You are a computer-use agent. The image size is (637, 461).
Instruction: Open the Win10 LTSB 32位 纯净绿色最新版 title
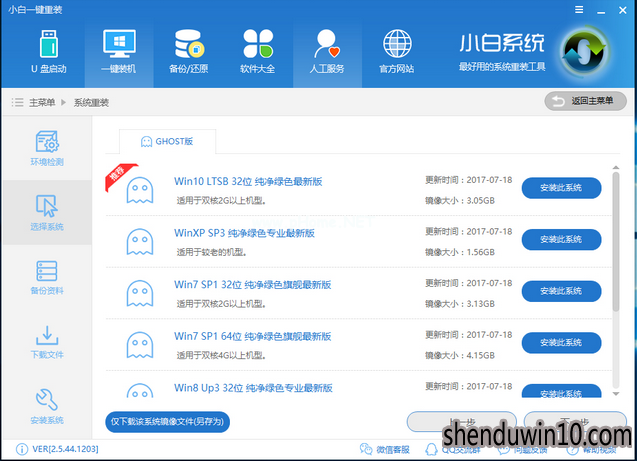[248, 181]
